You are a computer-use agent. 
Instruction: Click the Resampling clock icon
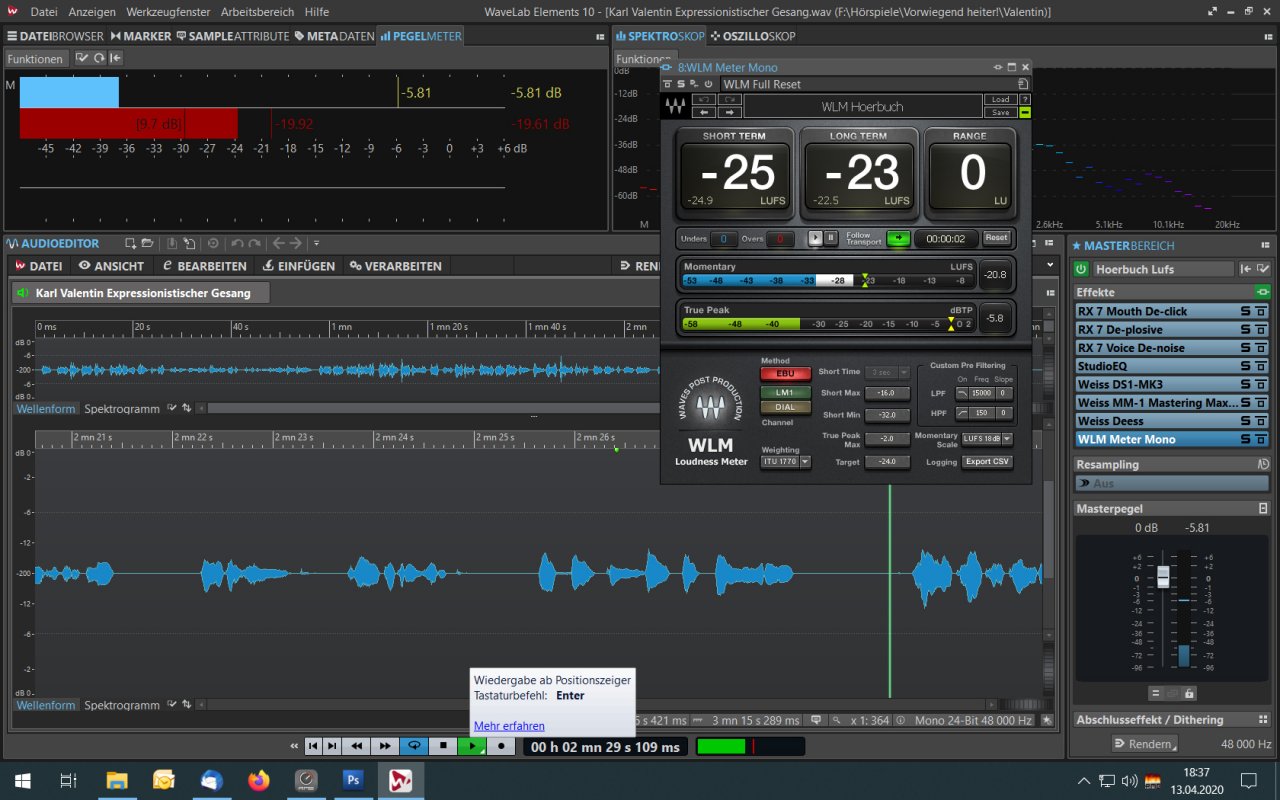pyautogui.click(x=1263, y=464)
